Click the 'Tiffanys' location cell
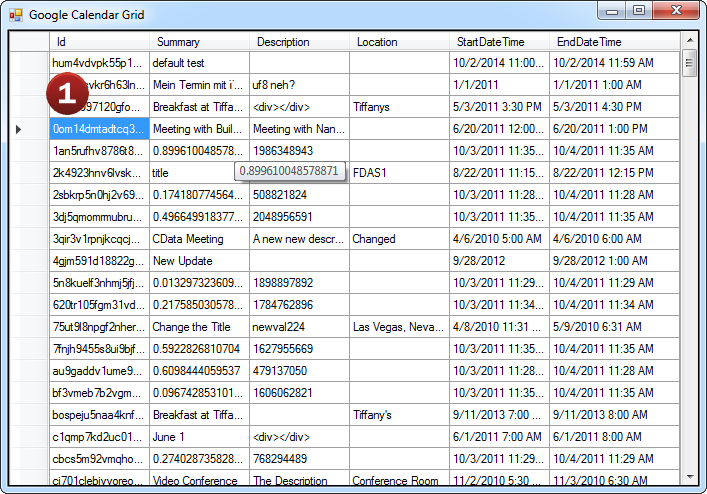Viewport: 707px width, 494px height. coord(399,106)
